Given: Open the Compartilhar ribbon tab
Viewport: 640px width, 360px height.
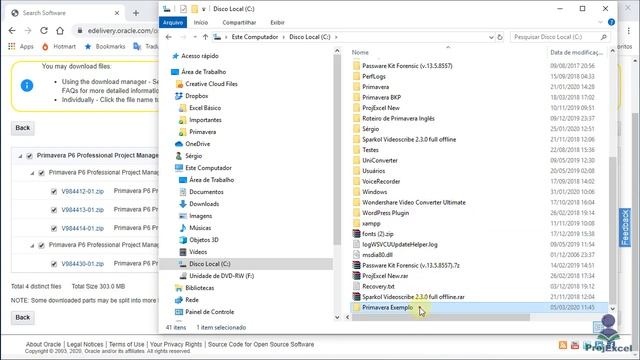Looking at the screenshot, I should coord(239,22).
